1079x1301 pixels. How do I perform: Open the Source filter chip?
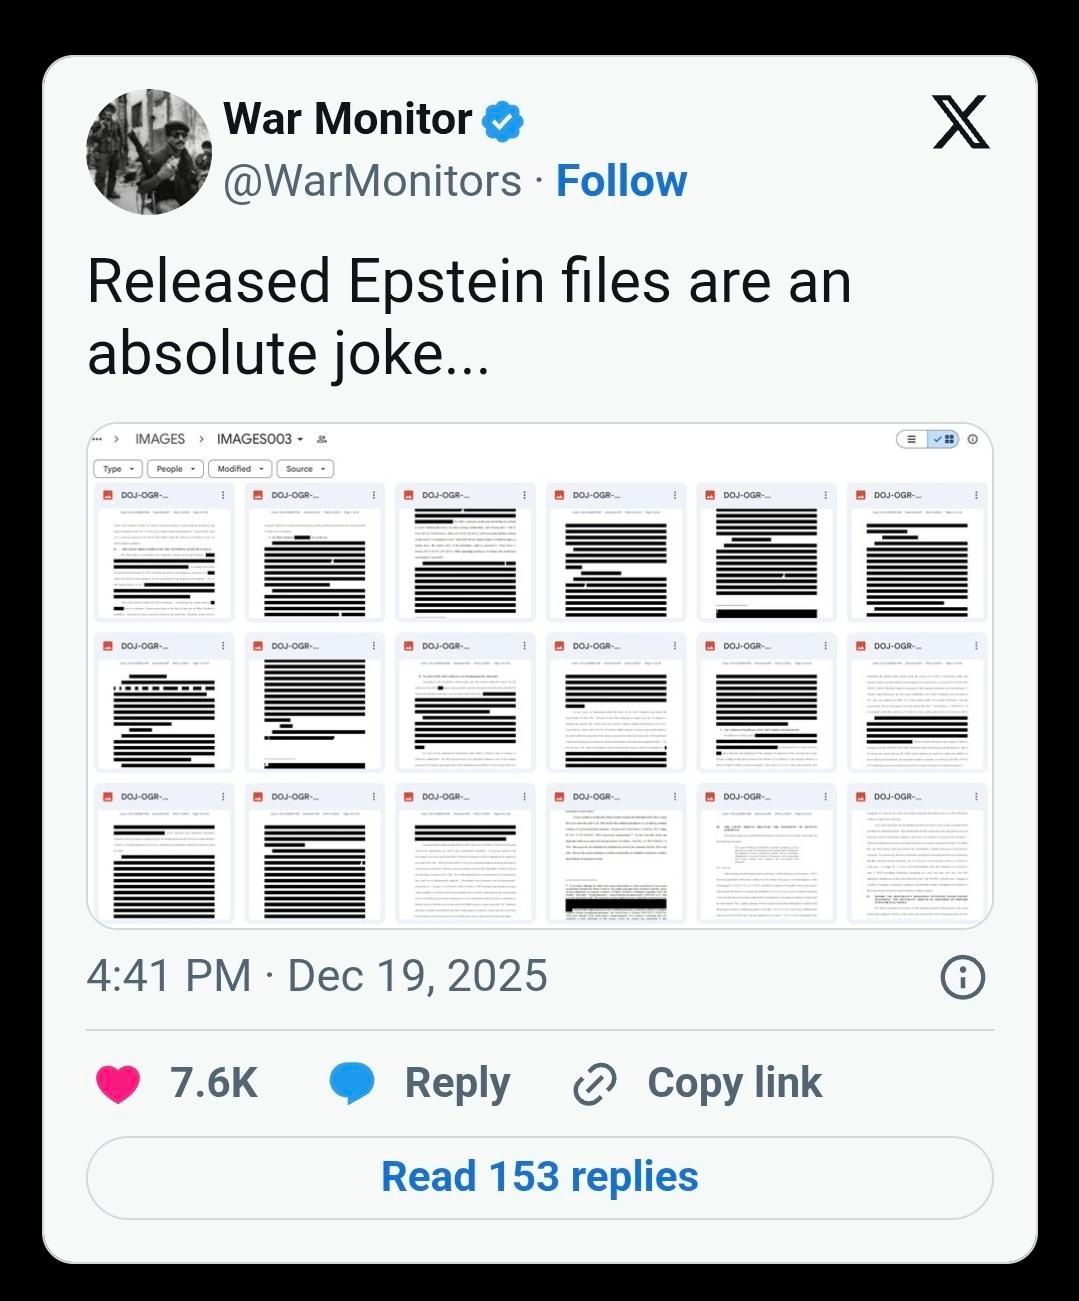tap(305, 468)
